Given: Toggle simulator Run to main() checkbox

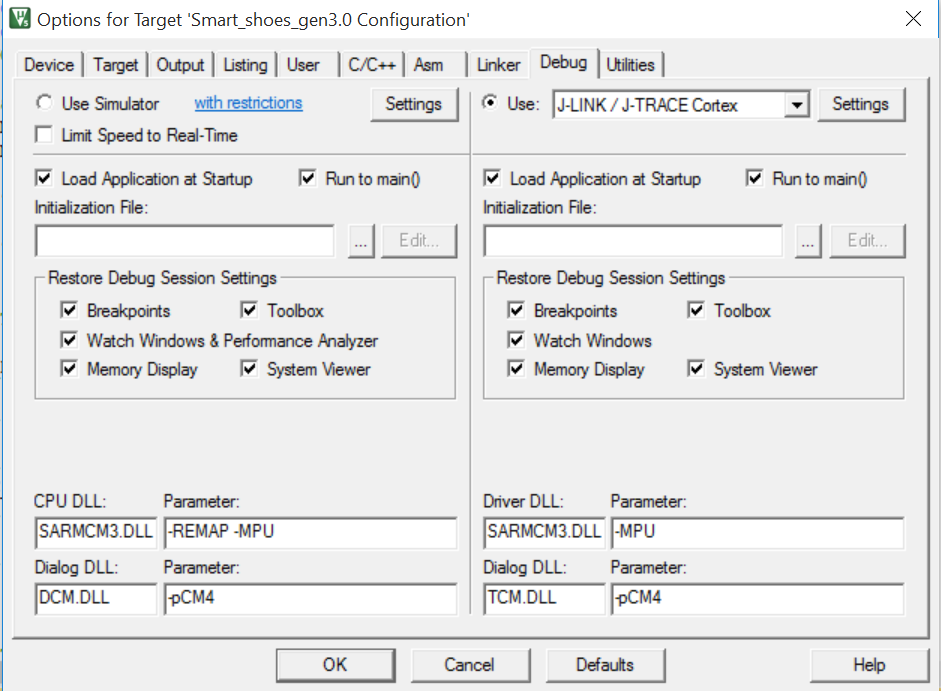Looking at the screenshot, I should pos(307,178).
